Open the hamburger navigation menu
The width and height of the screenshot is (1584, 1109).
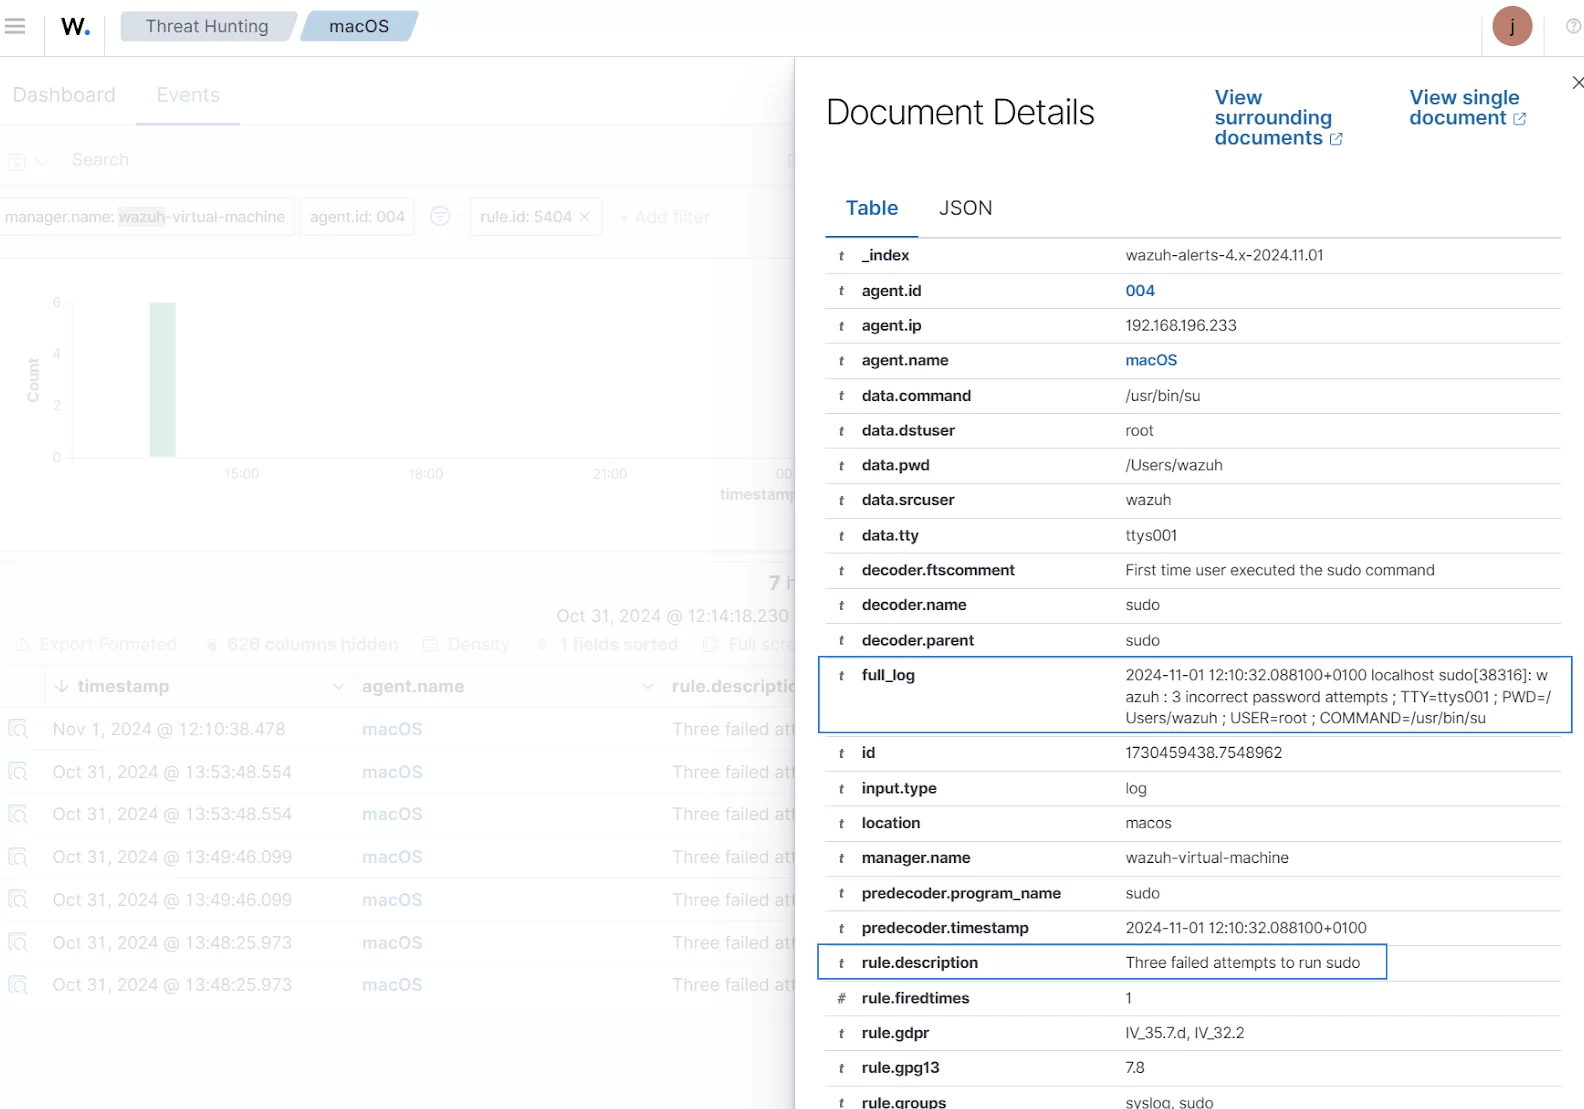(x=15, y=26)
